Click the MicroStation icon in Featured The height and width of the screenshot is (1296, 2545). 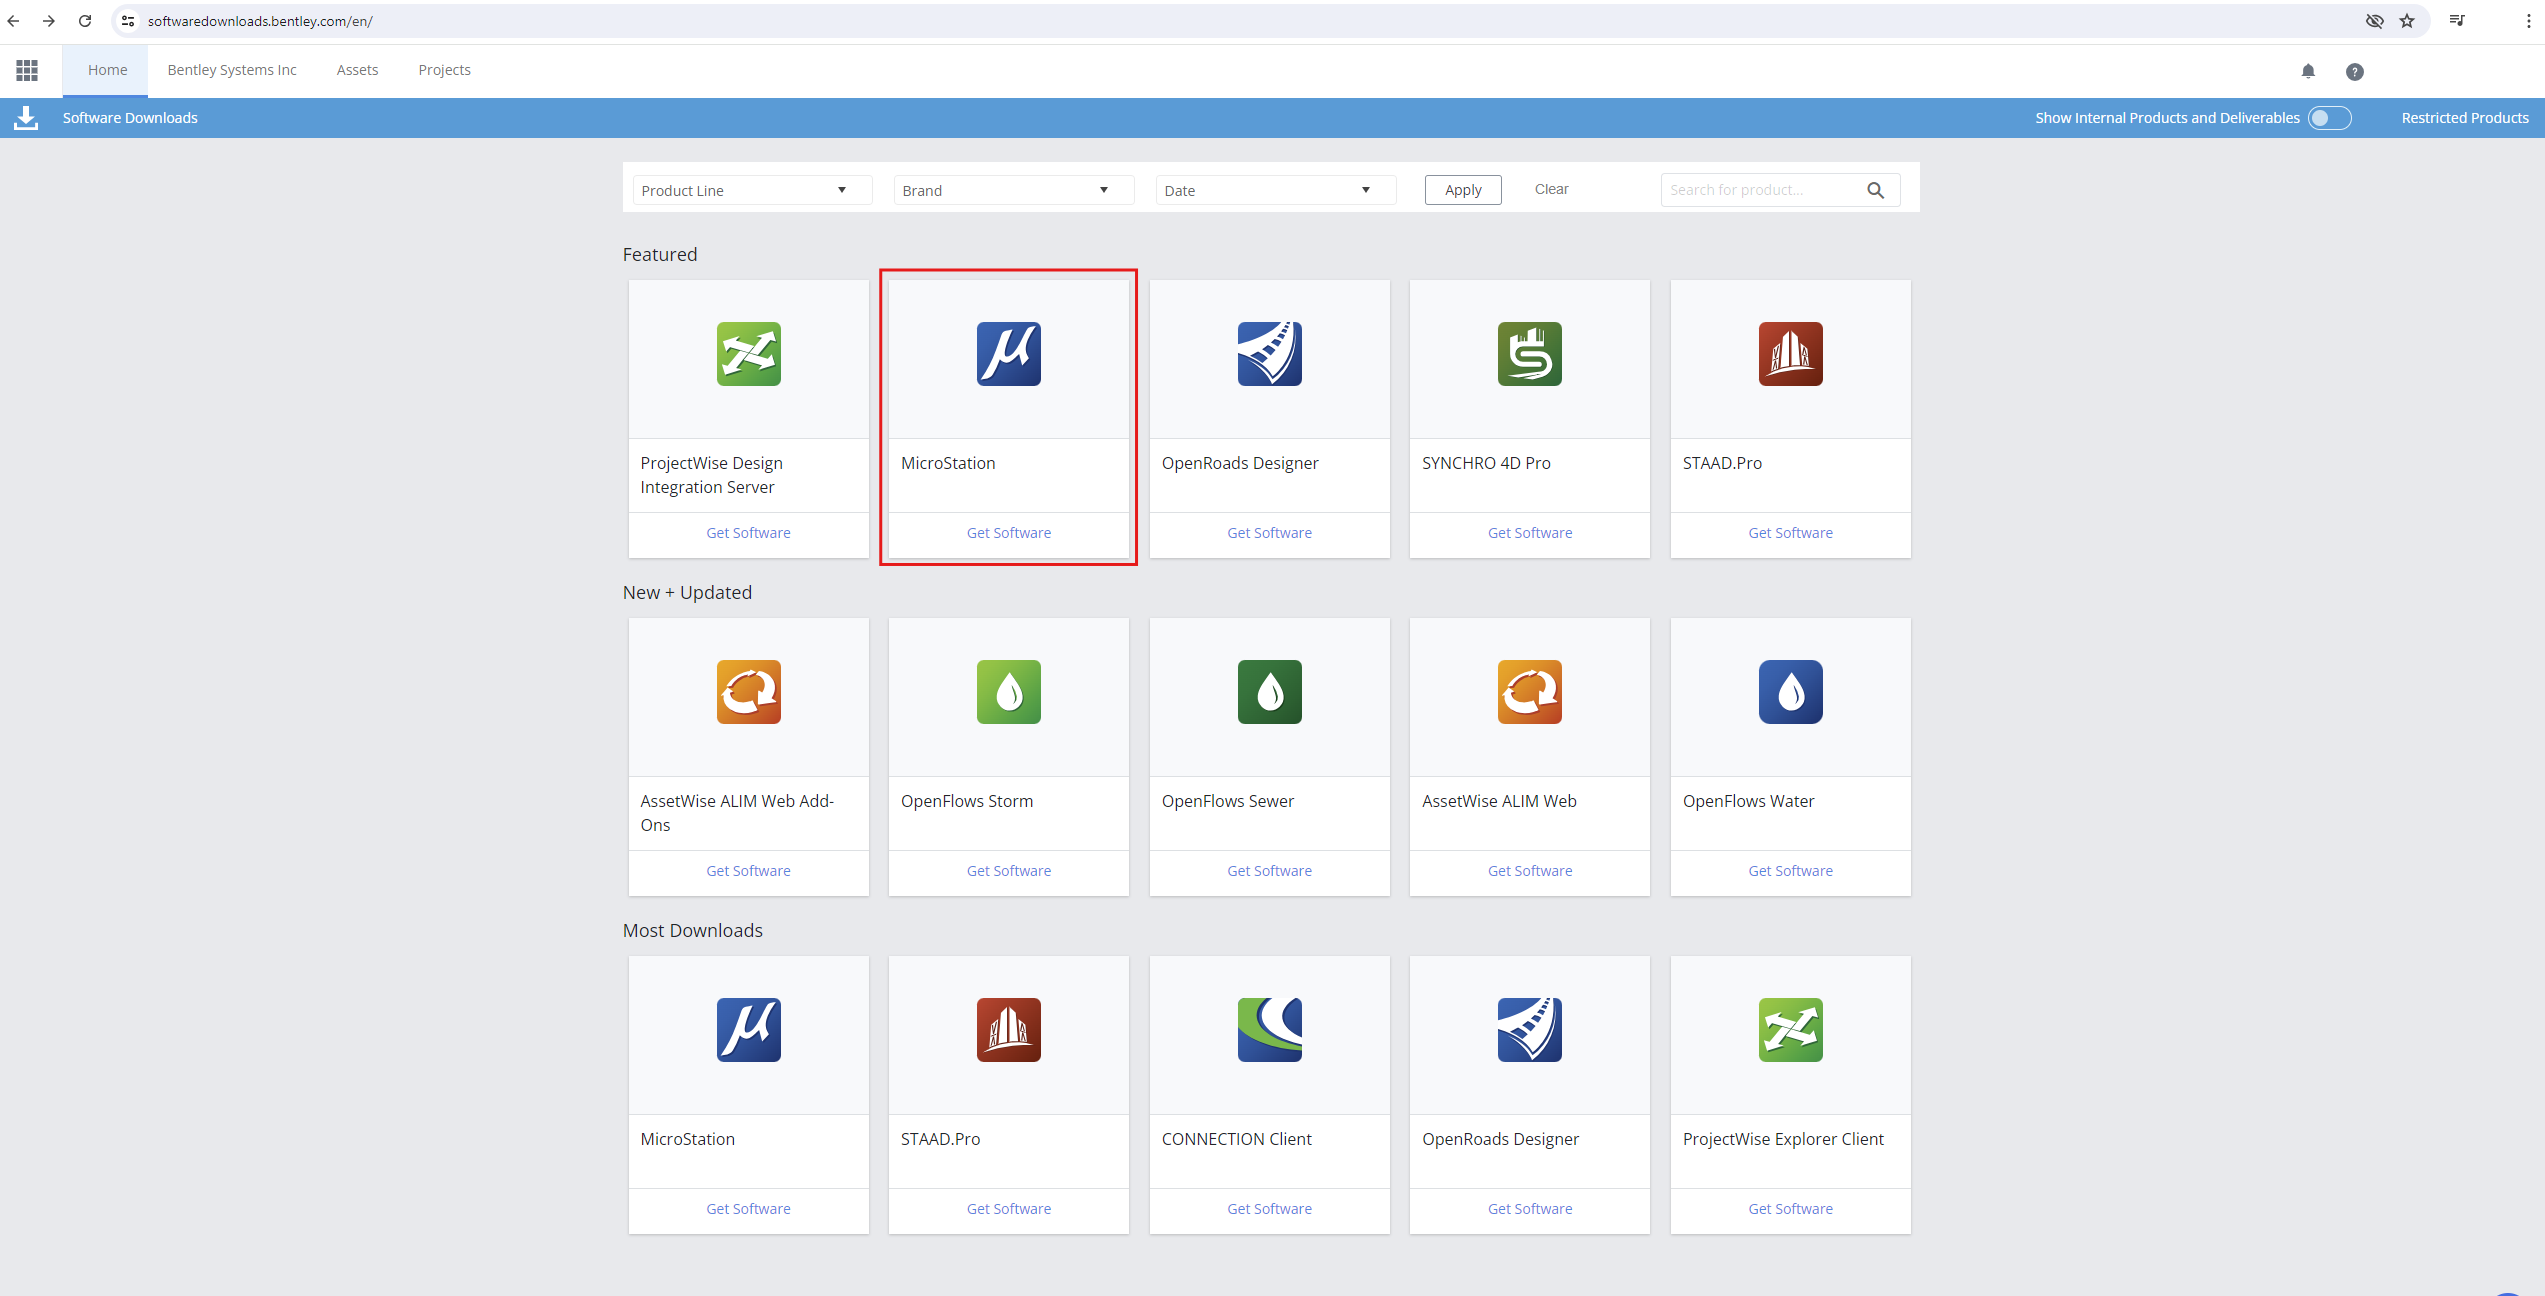coord(1008,354)
